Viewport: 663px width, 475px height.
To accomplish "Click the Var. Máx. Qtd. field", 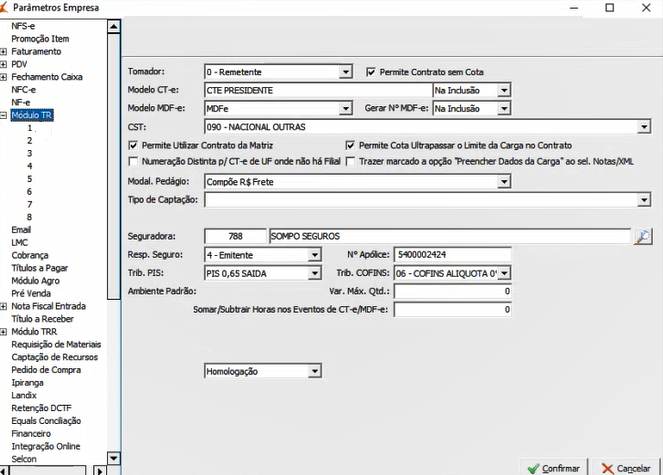I will [452, 291].
